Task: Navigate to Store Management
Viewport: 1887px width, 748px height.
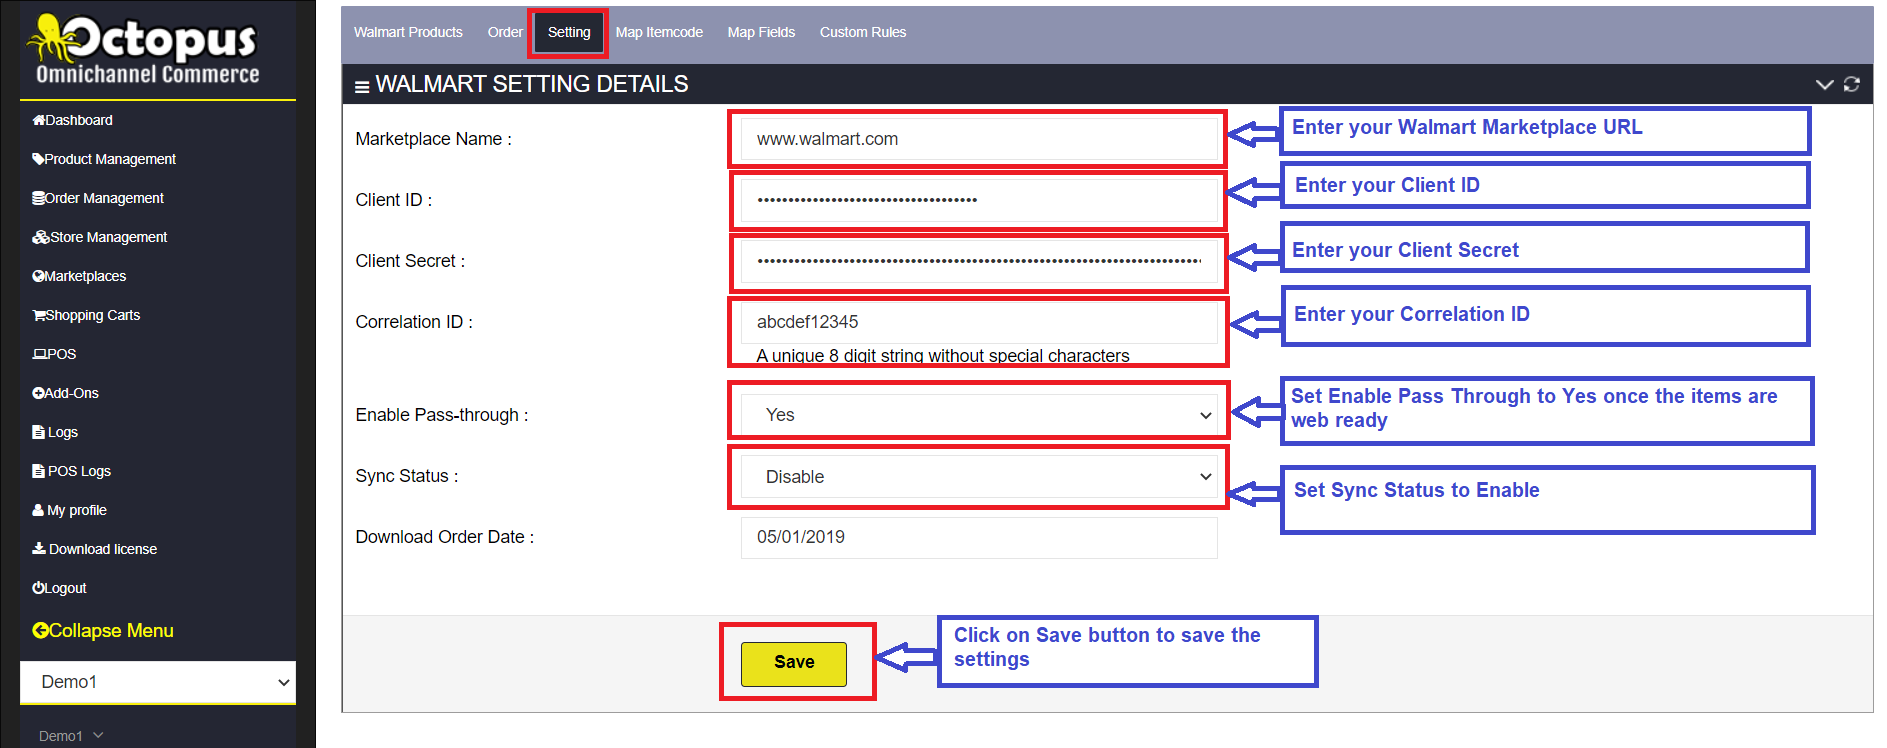Action: [x=109, y=237]
